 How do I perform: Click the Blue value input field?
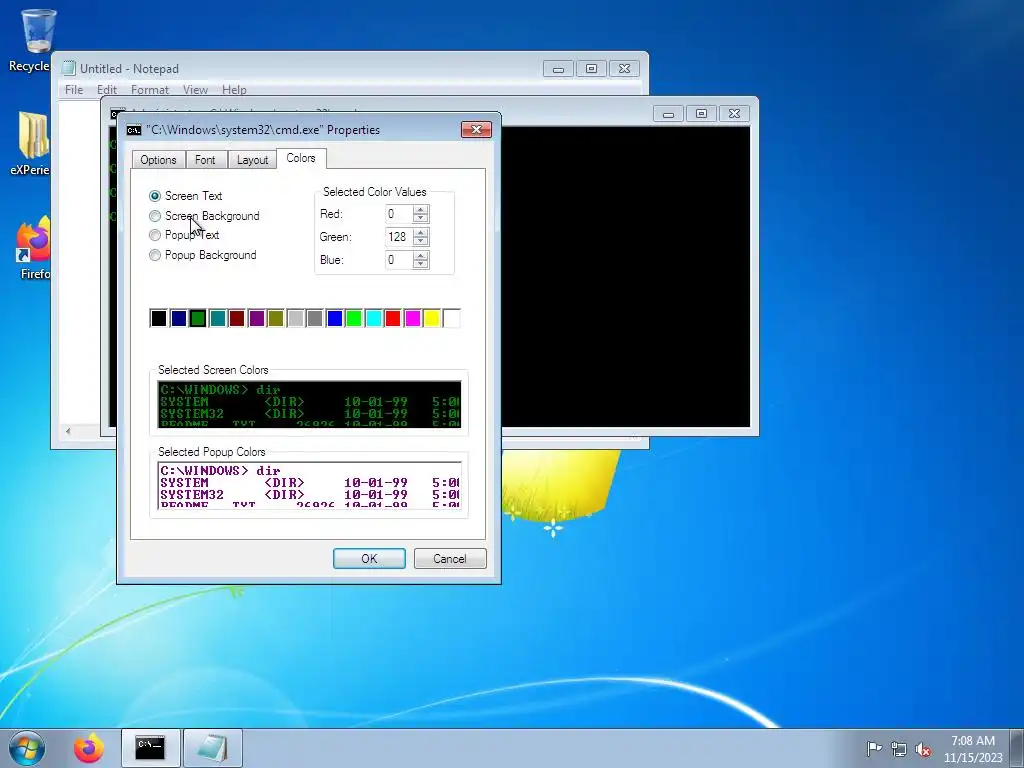(x=399, y=260)
